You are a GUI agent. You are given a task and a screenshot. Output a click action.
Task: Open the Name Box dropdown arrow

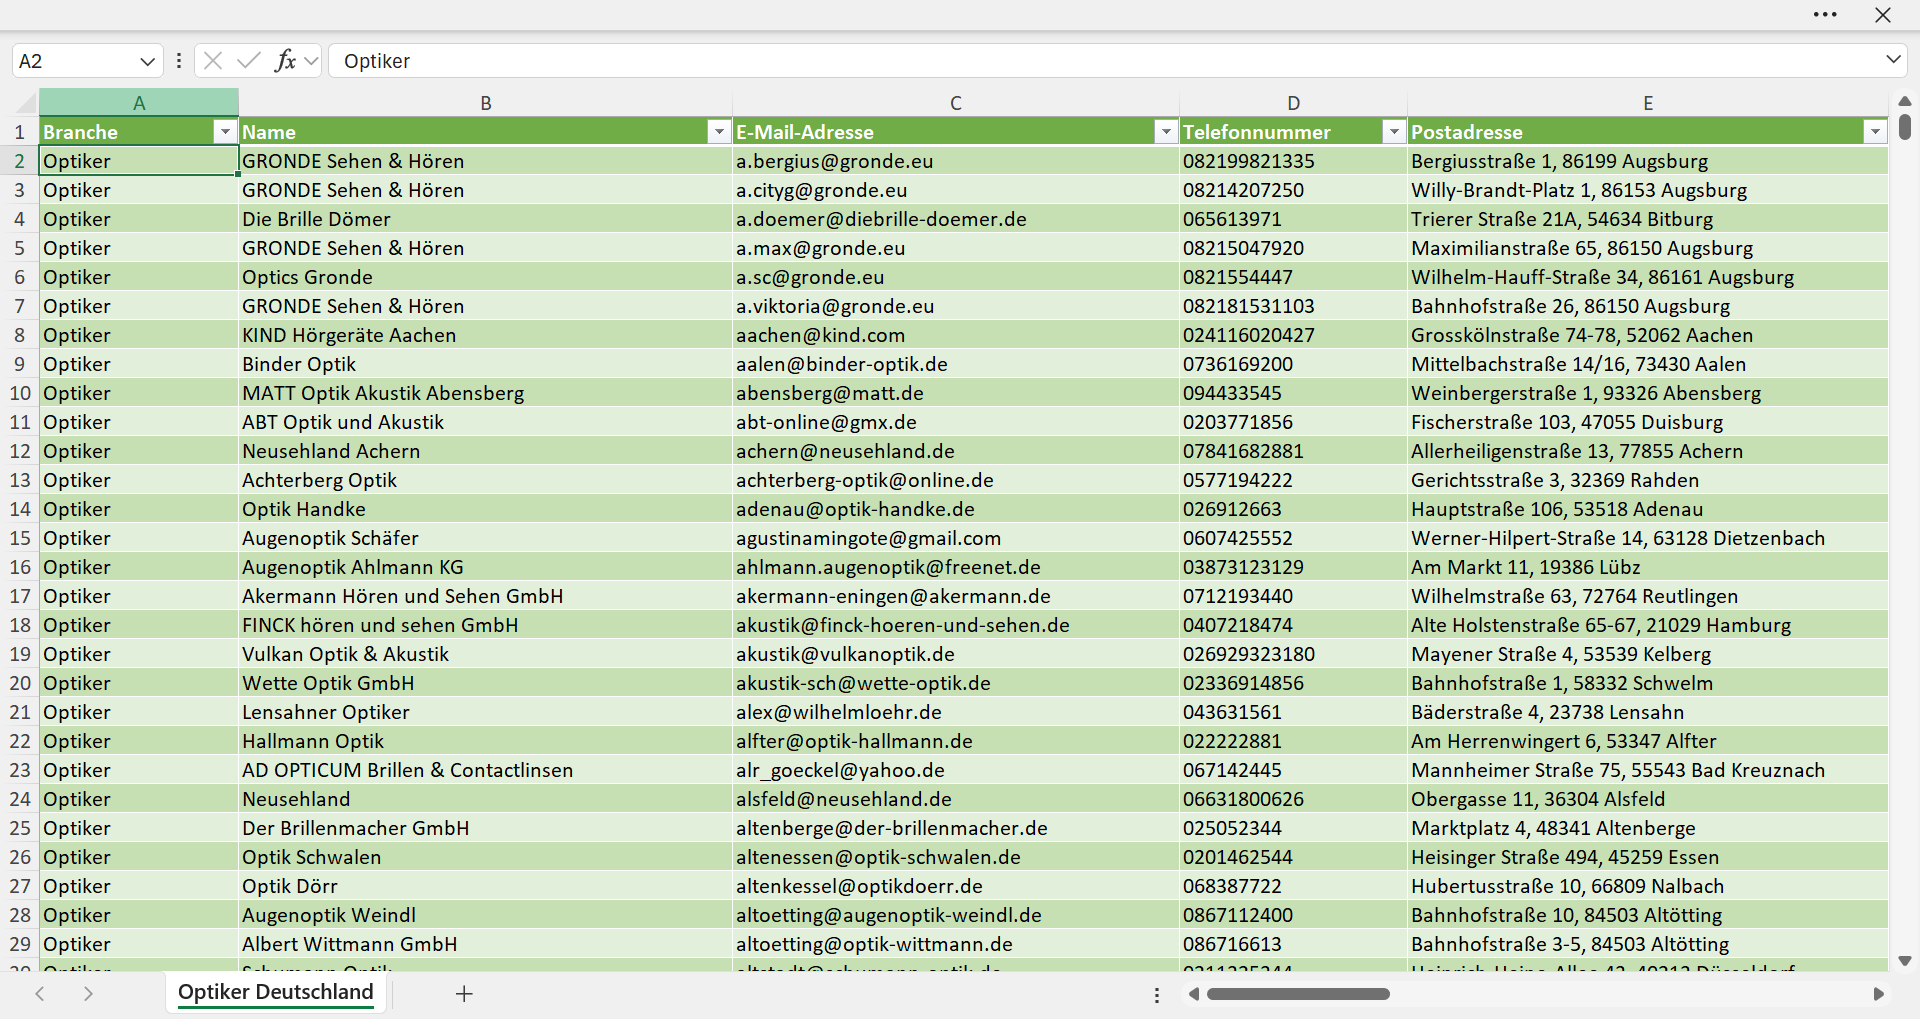pyautogui.click(x=148, y=61)
